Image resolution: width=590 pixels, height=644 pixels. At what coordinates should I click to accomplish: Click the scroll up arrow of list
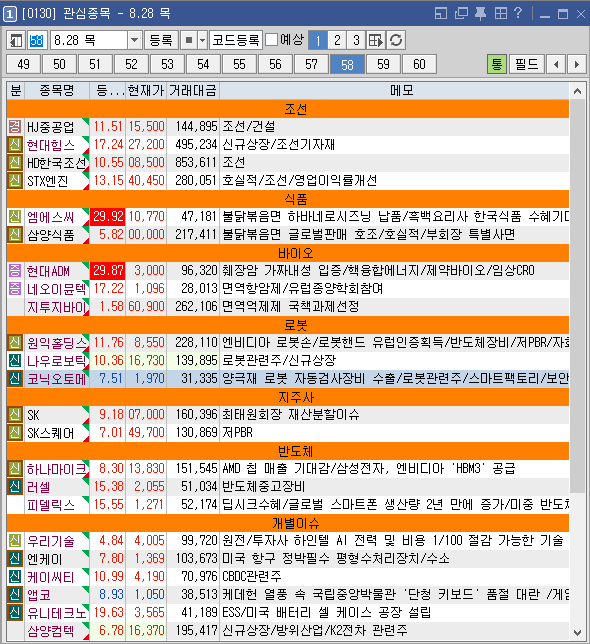[x=577, y=91]
